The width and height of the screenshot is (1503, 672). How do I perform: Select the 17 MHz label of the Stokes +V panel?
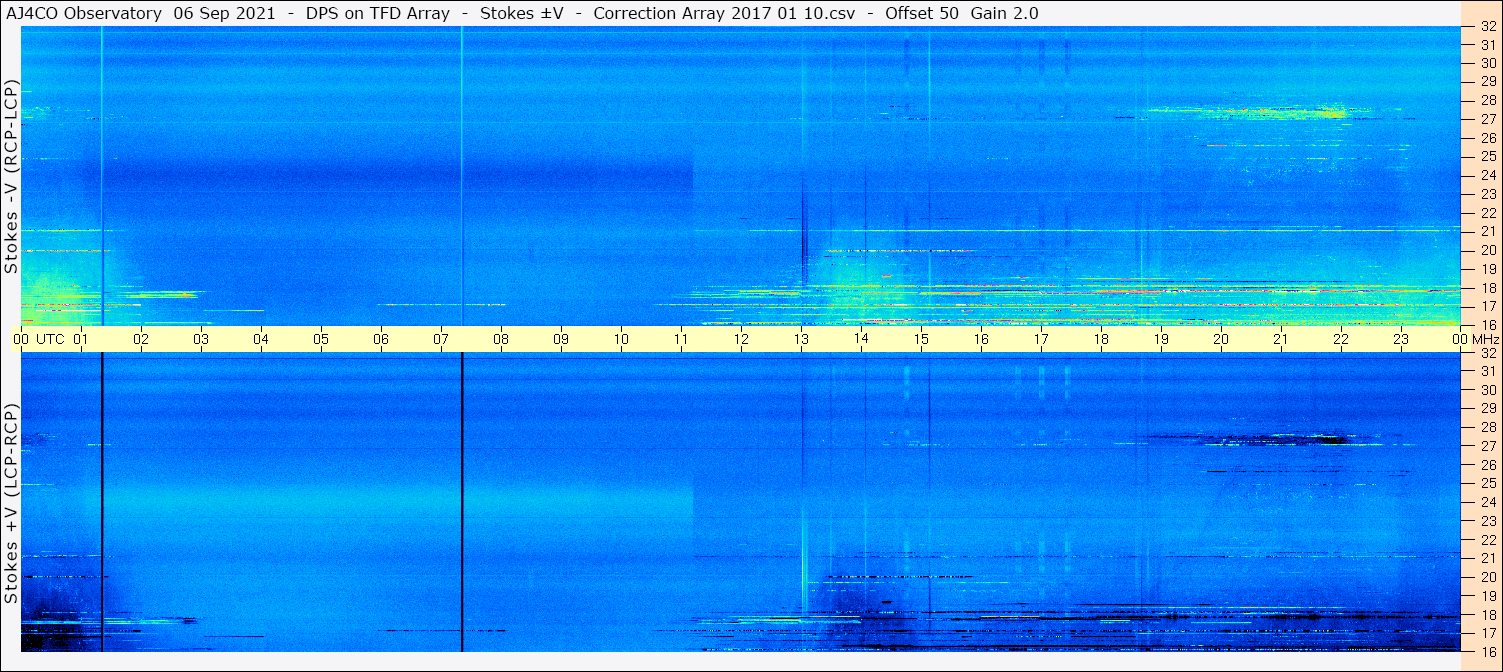(x=1488, y=633)
